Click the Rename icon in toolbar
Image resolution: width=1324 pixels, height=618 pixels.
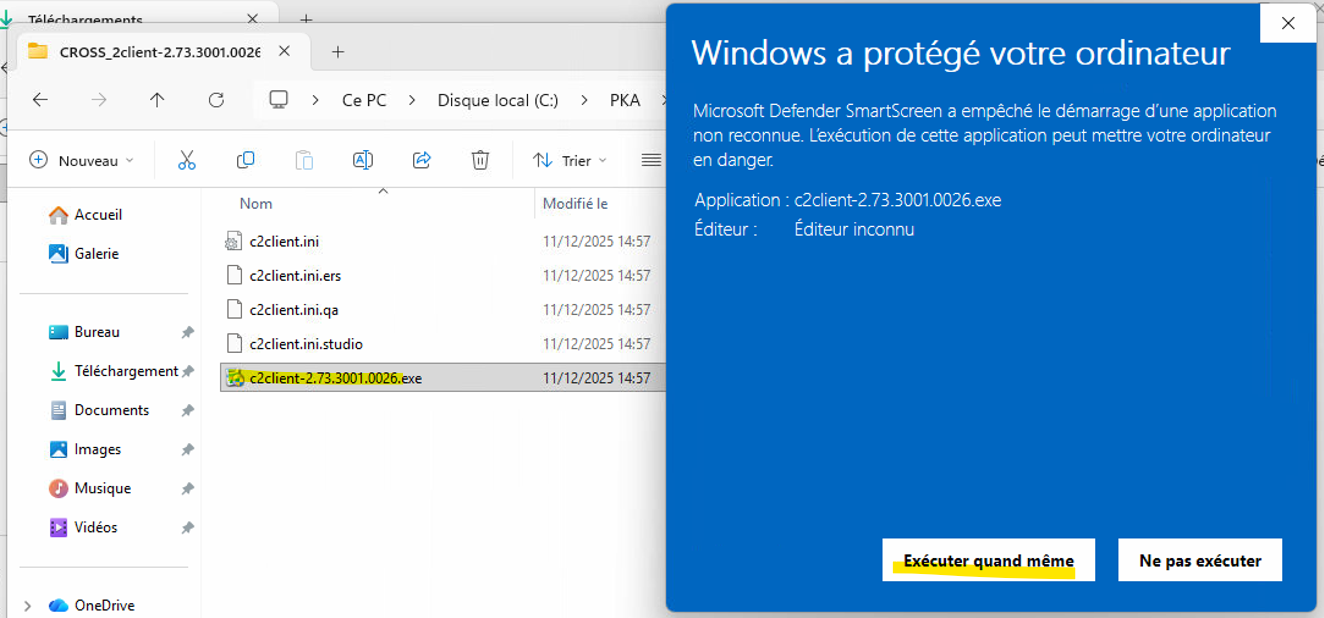point(363,160)
